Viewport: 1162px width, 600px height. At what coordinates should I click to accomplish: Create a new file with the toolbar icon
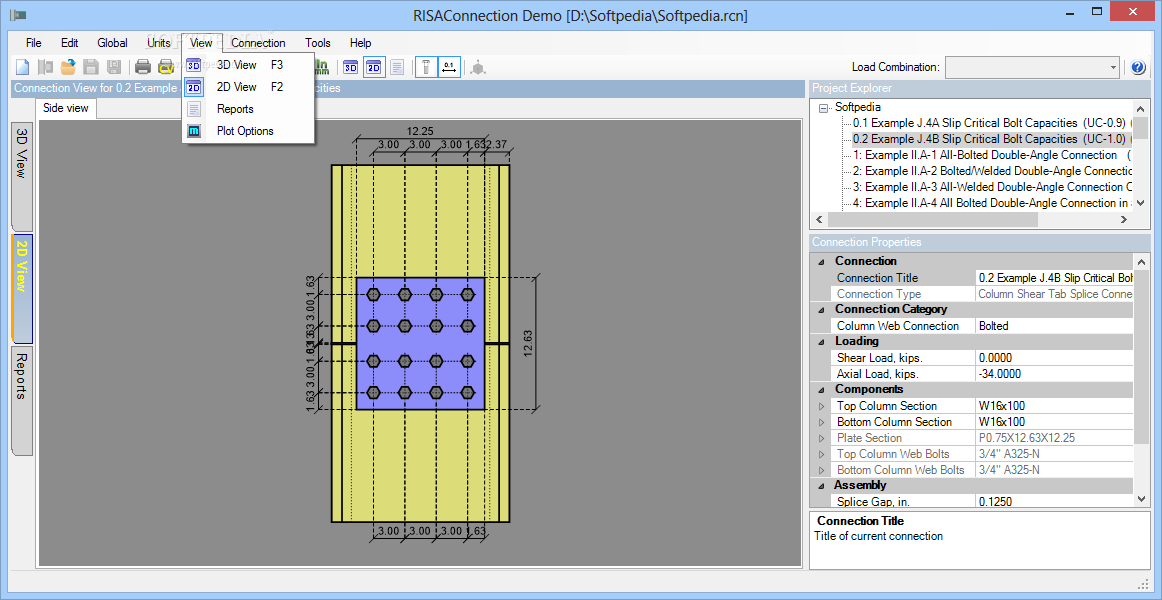(x=23, y=67)
